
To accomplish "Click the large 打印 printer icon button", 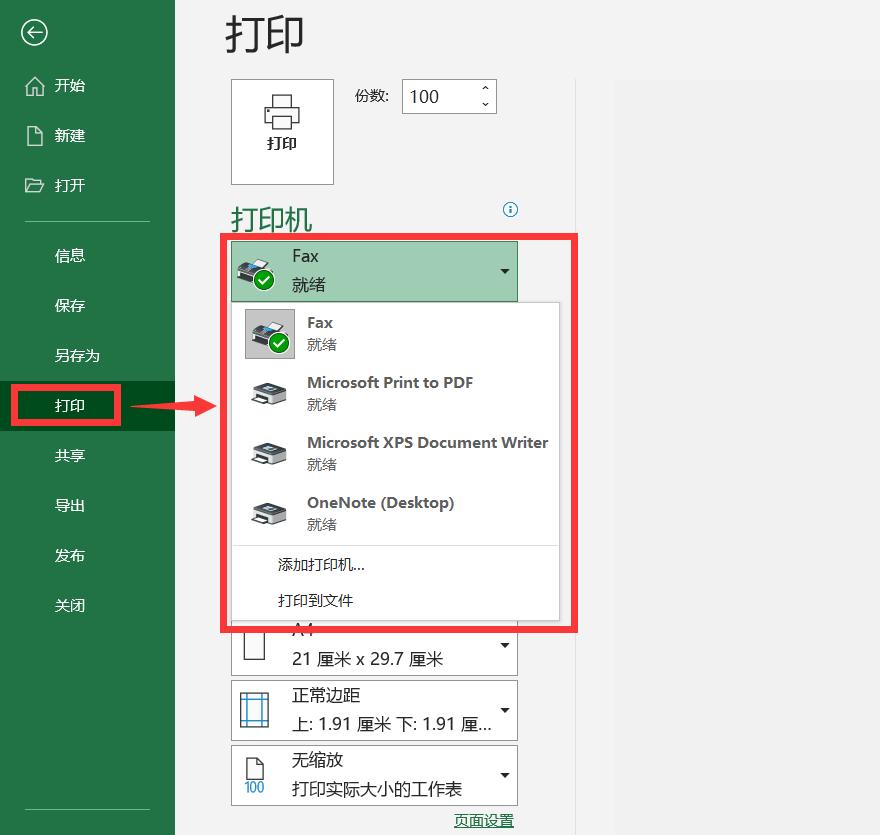I will coord(282,131).
